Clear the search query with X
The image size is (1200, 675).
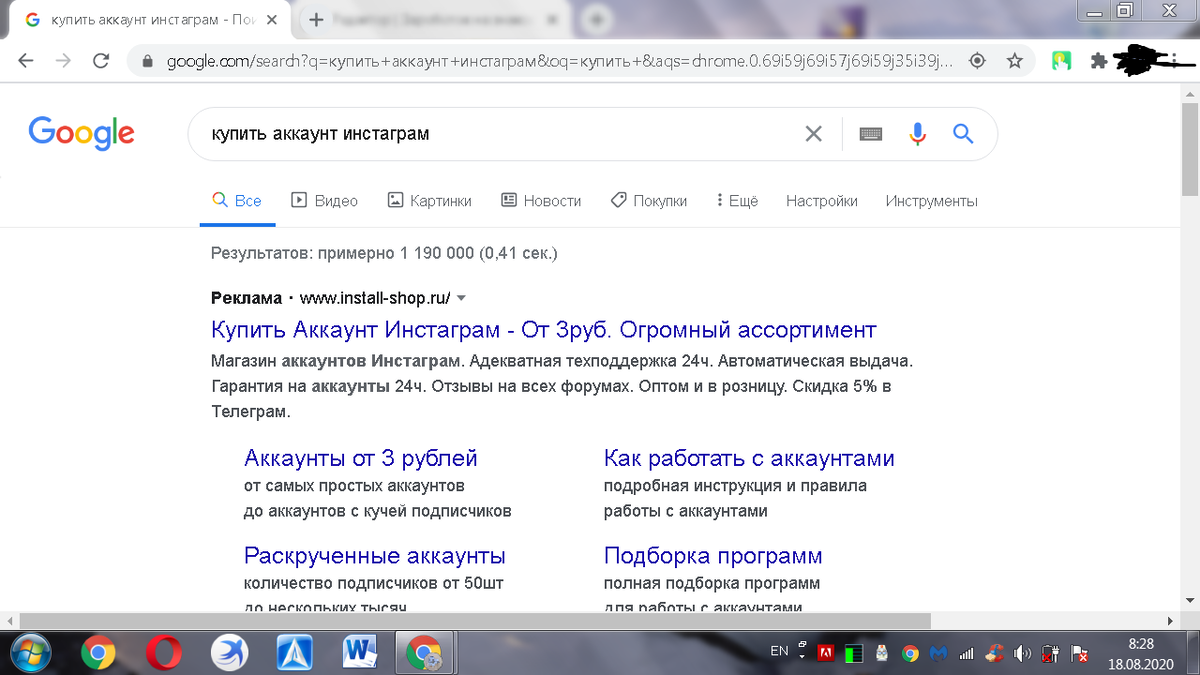[814, 133]
